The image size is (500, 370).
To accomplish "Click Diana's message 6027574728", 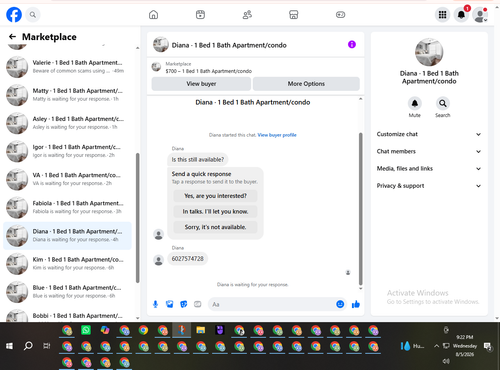I will 187,259.
